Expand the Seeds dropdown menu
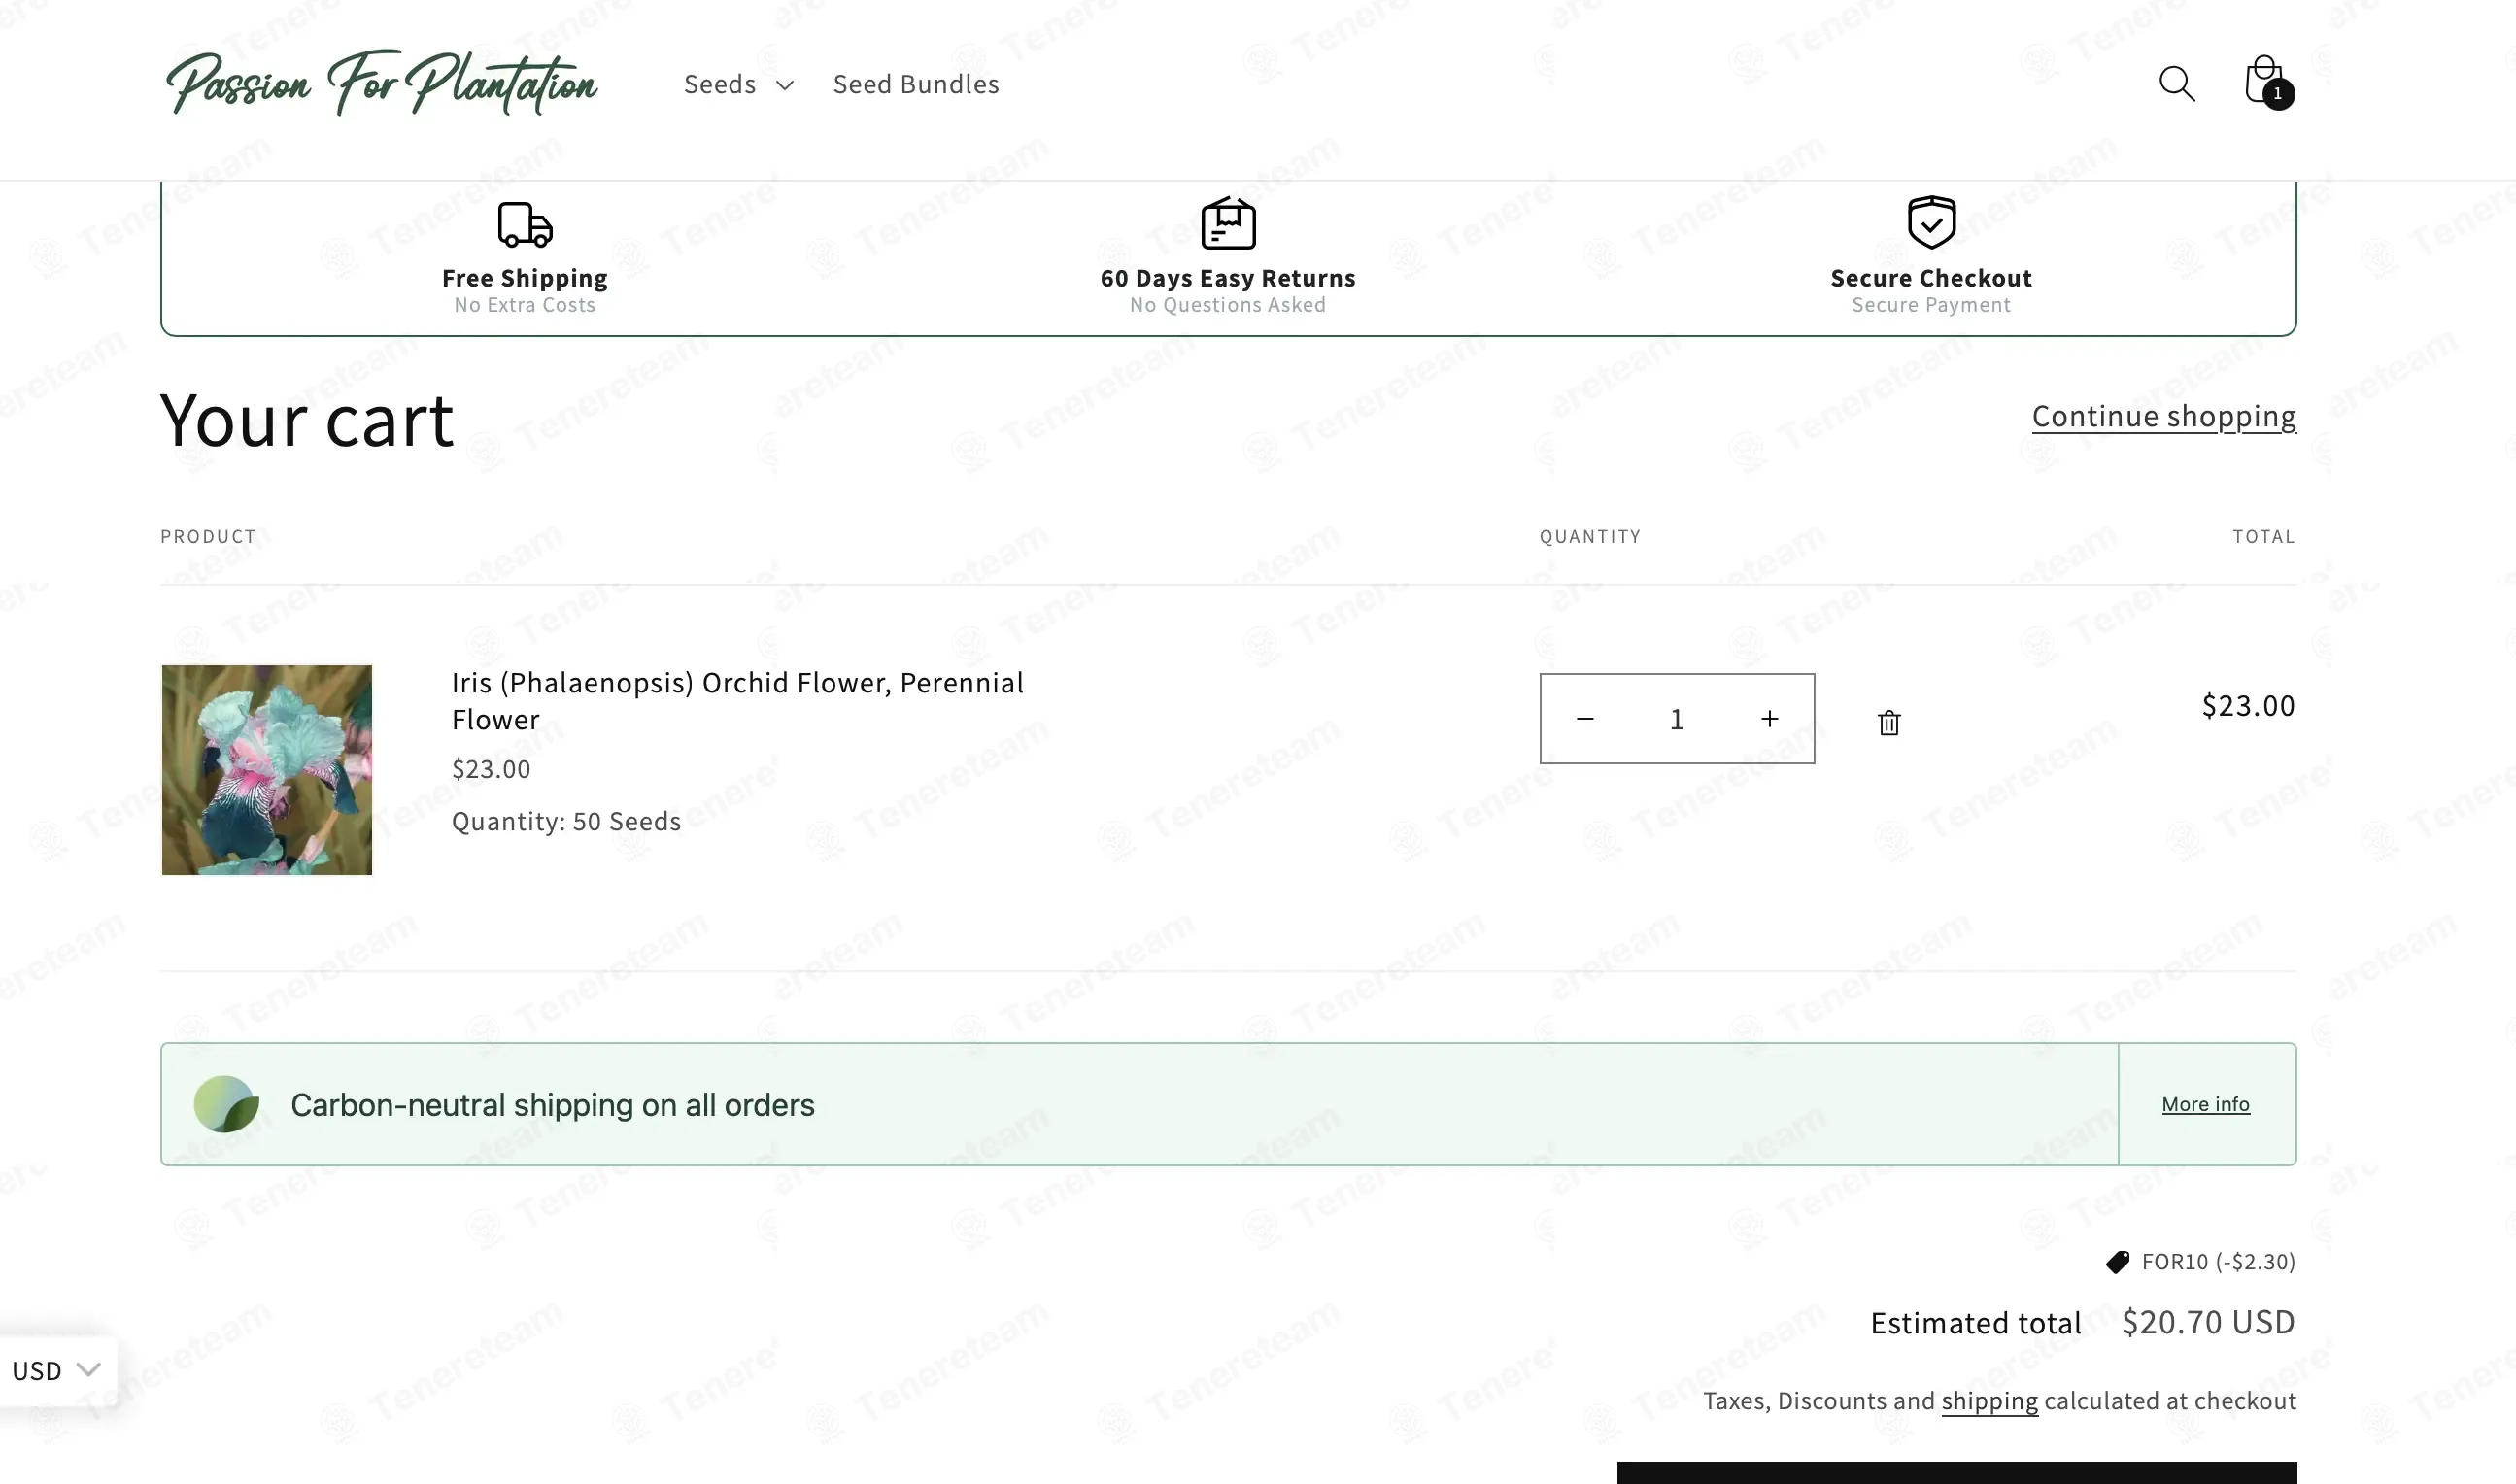This screenshot has width=2516, height=1484. pyautogui.click(x=738, y=85)
